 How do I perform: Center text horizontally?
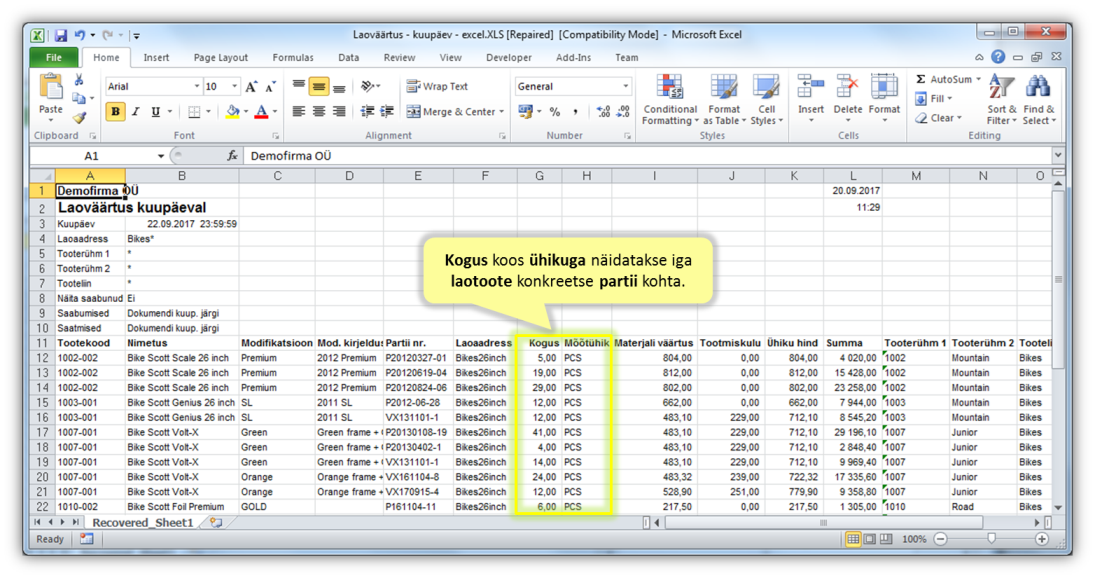(x=319, y=112)
